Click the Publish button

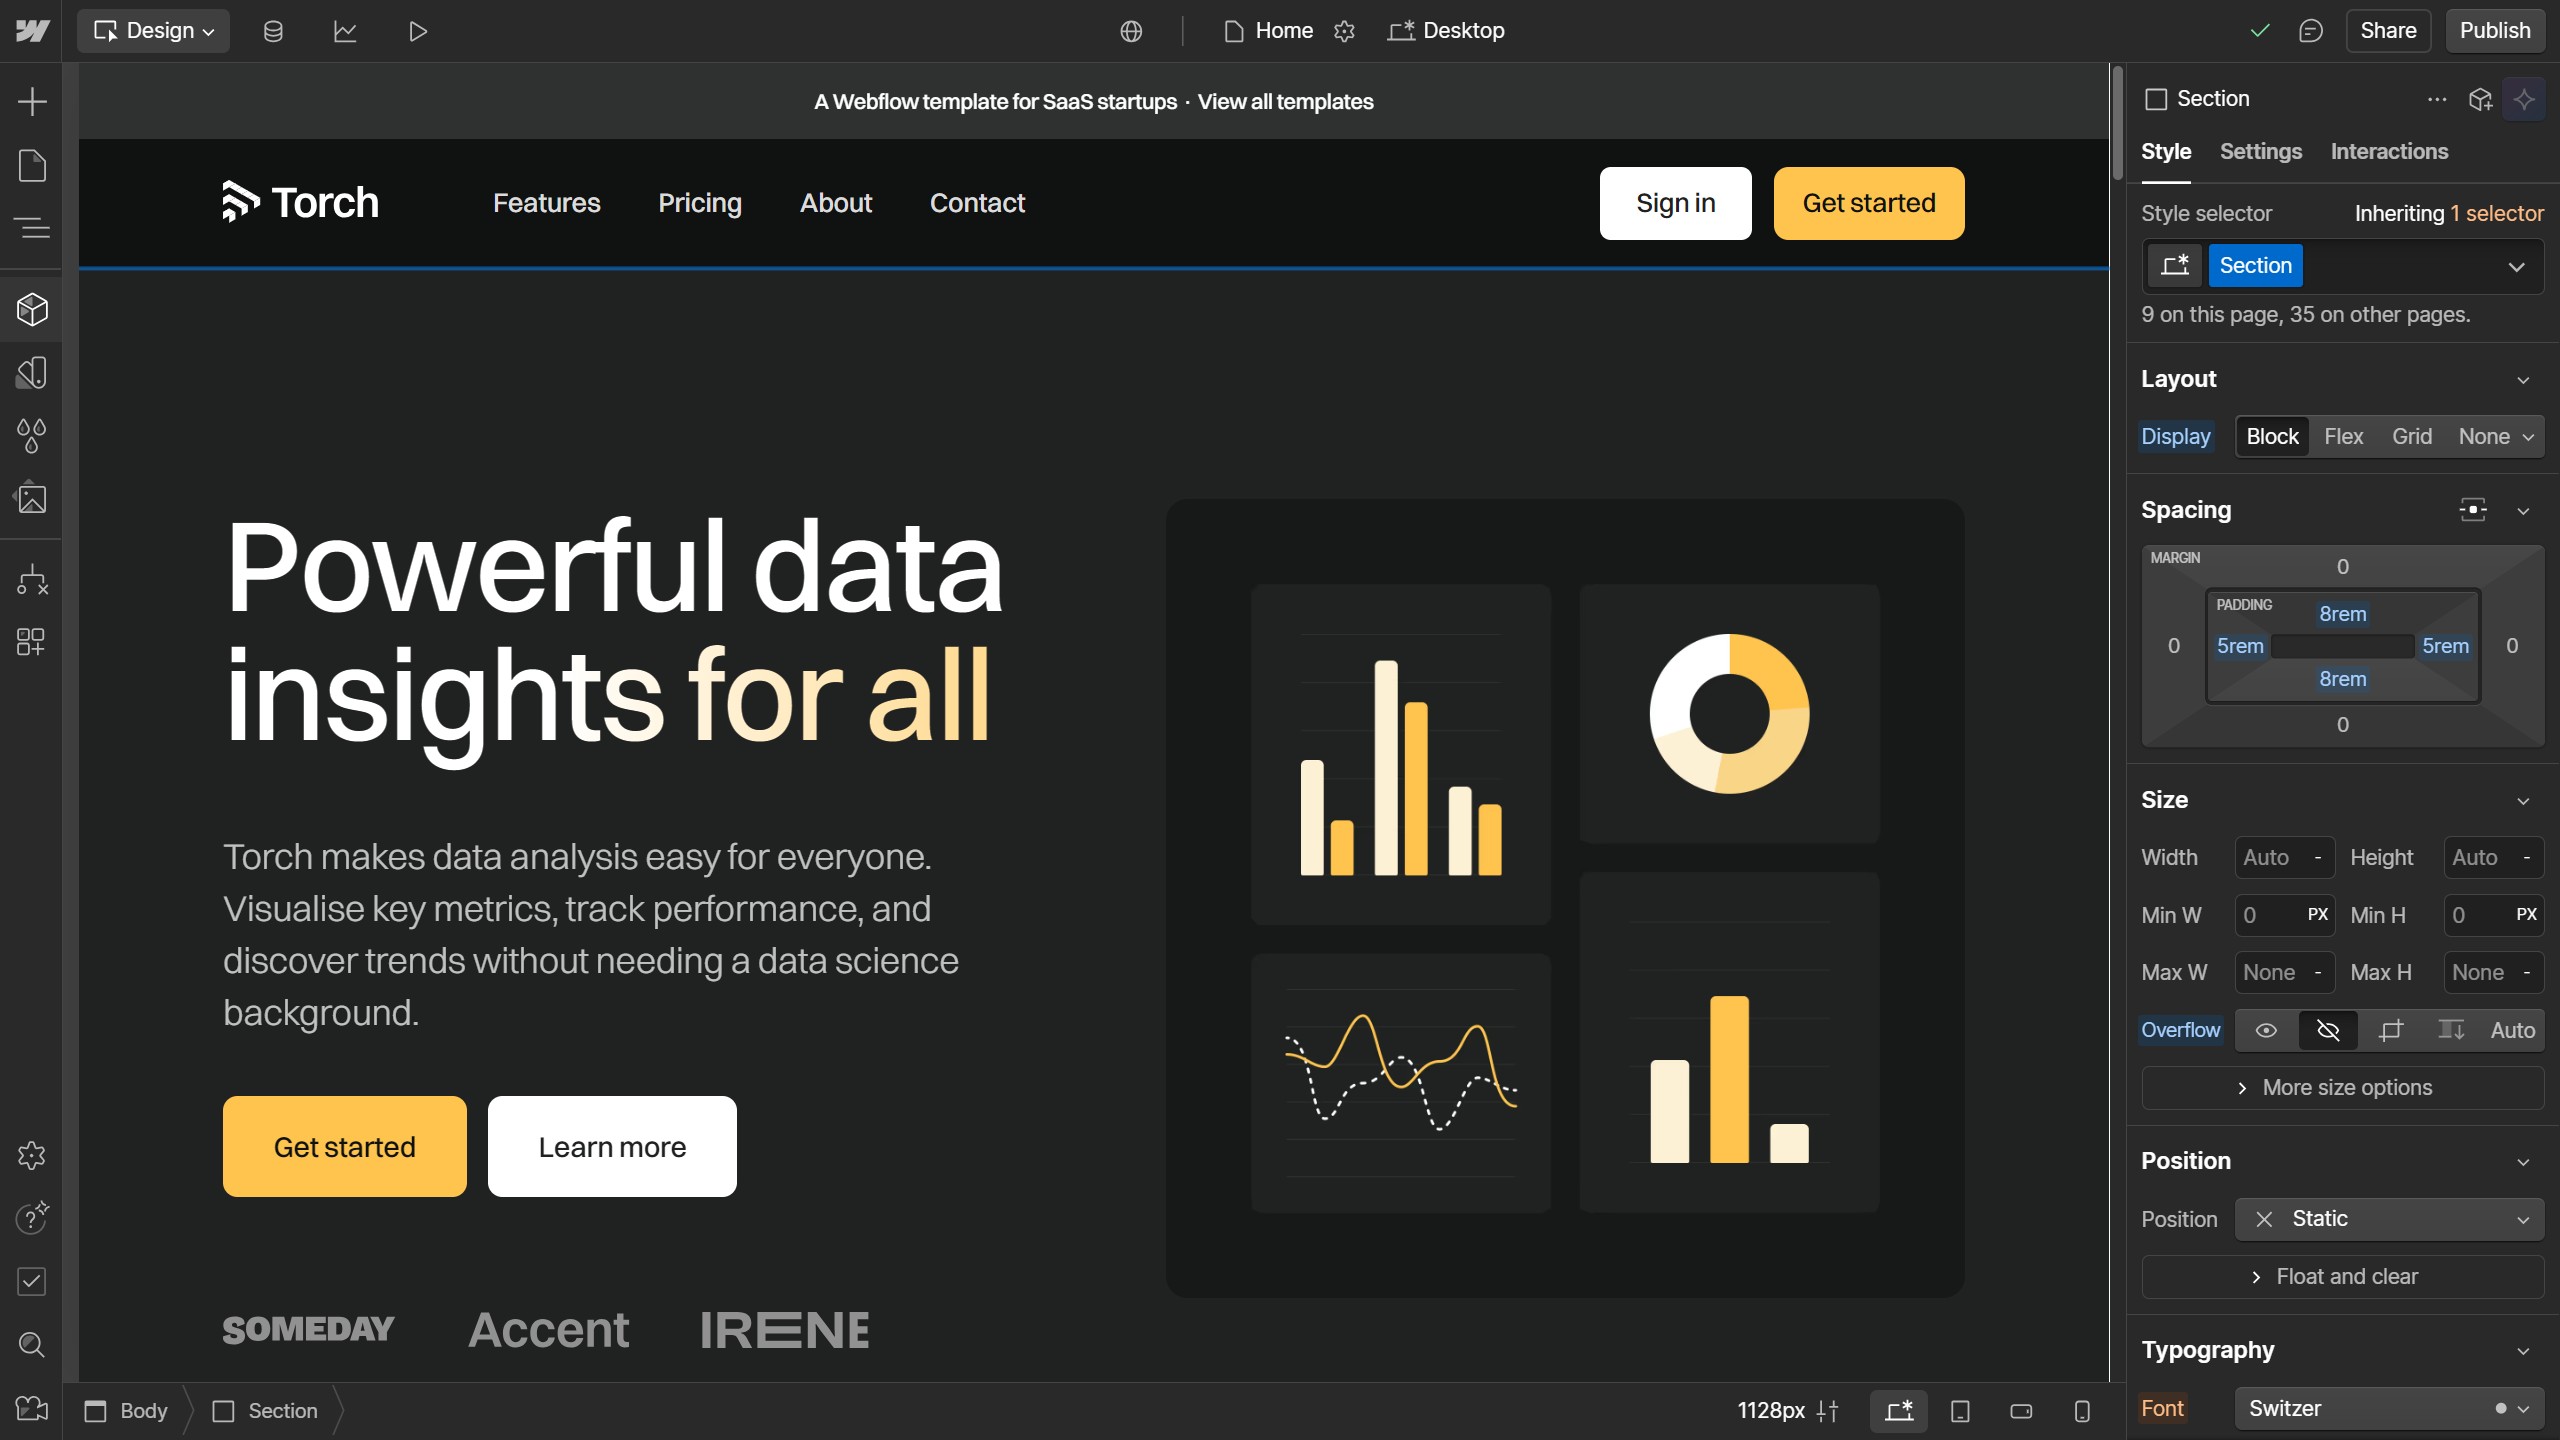tap(2494, 31)
